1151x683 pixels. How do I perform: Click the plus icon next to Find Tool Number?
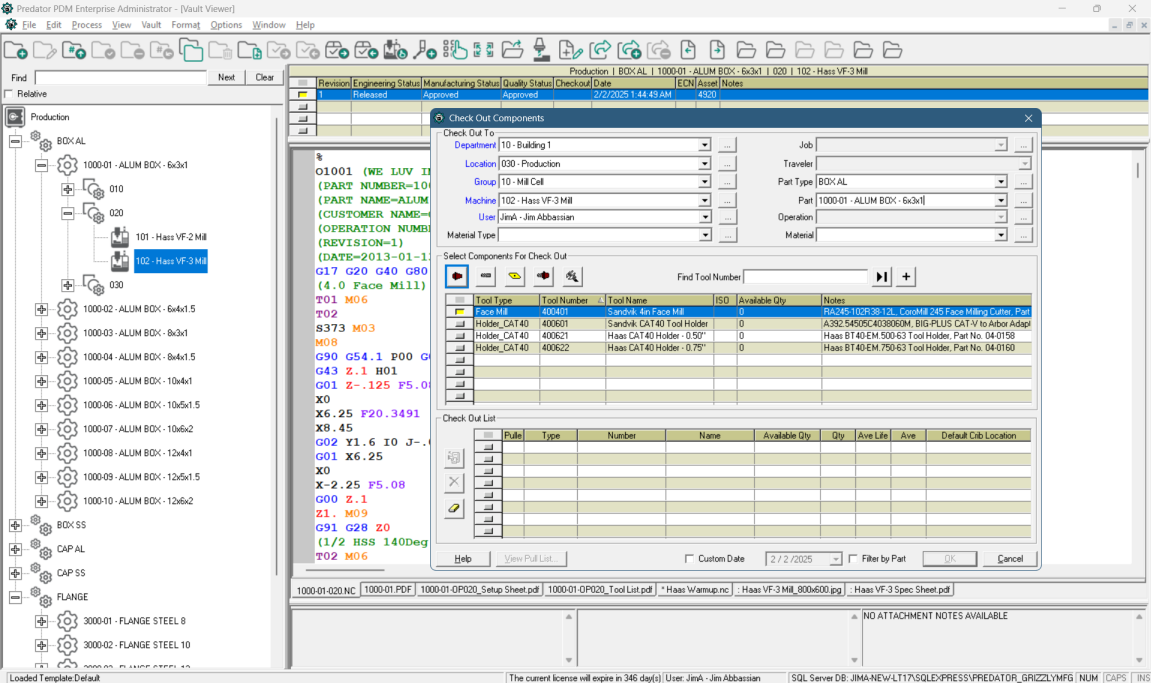[x=904, y=276]
